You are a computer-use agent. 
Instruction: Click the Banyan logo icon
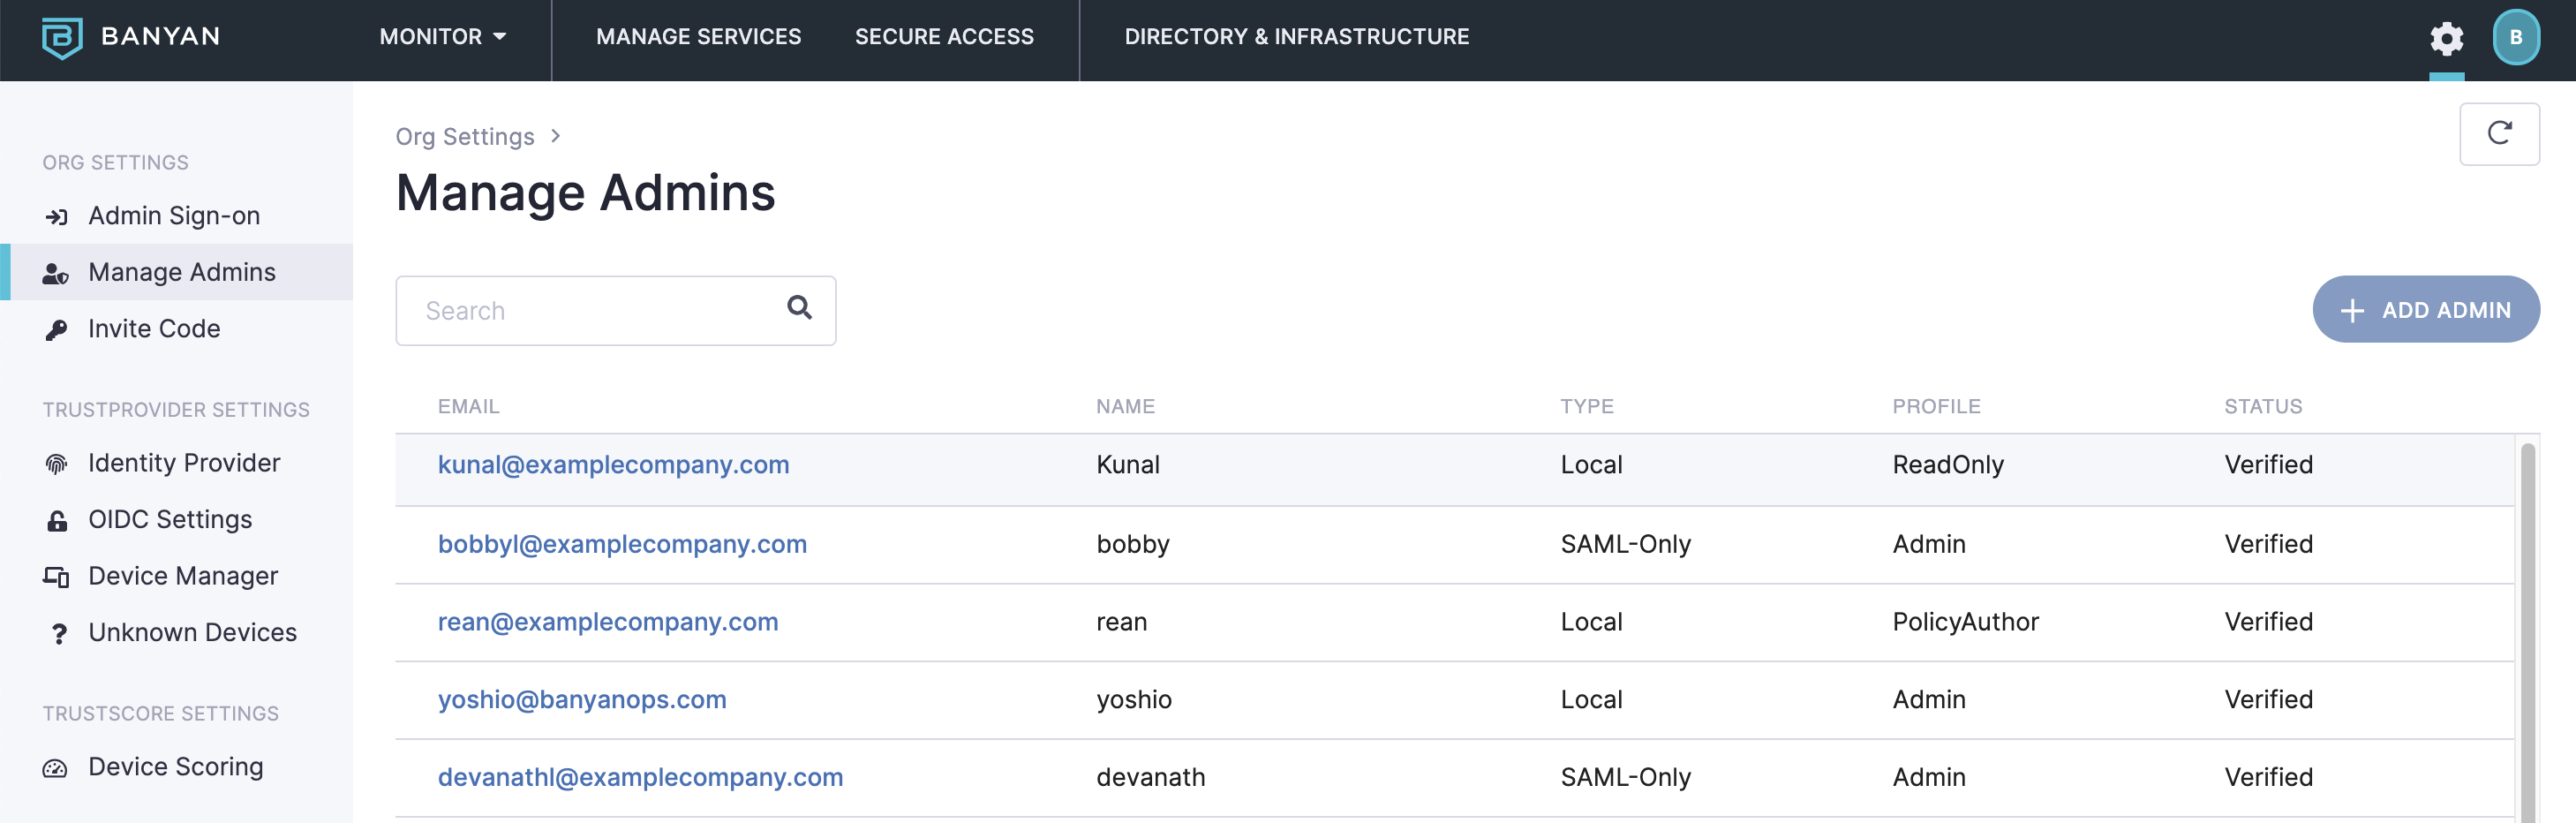click(61, 37)
